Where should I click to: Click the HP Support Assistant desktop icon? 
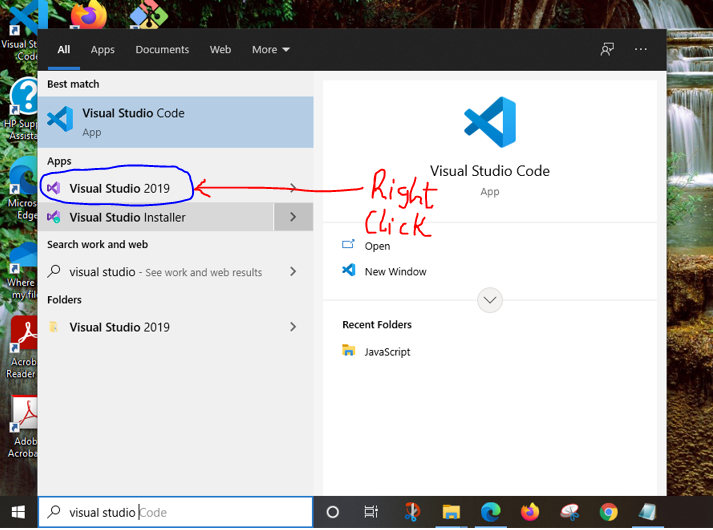[21, 110]
